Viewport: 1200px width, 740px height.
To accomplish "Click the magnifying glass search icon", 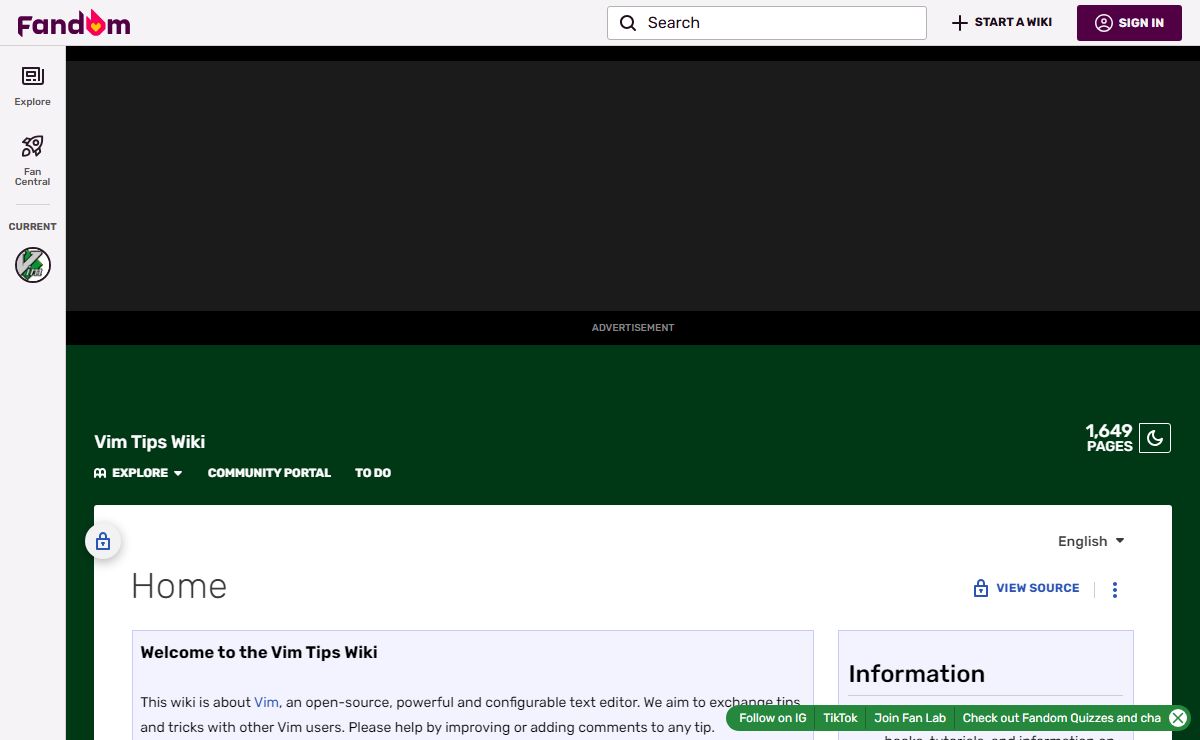I will (x=628, y=23).
